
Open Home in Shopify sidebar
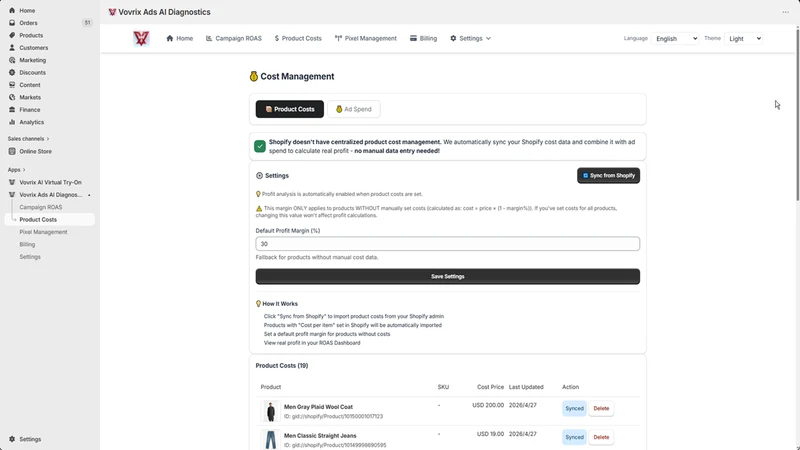(27, 10)
